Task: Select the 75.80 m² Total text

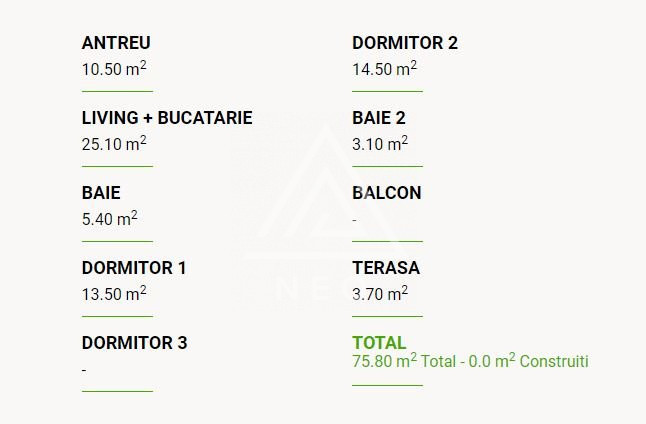Action: [404, 361]
